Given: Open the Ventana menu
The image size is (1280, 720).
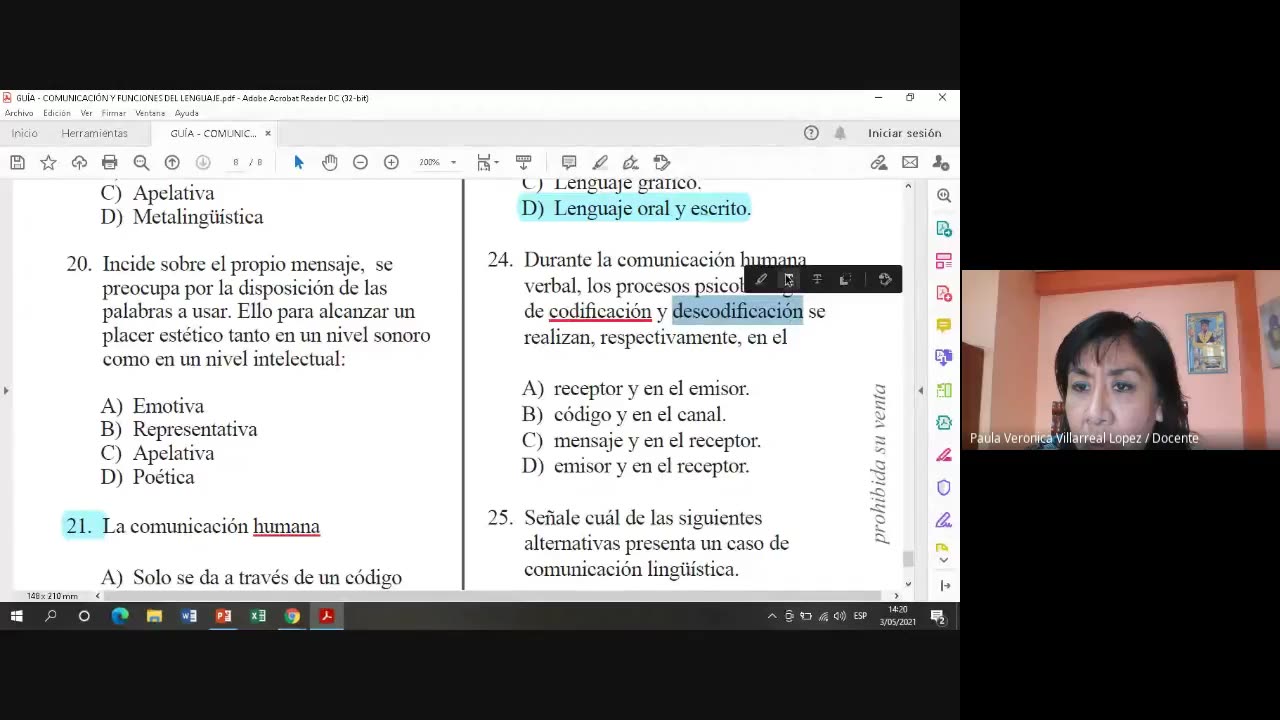Looking at the screenshot, I should pyautogui.click(x=151, y=113).
